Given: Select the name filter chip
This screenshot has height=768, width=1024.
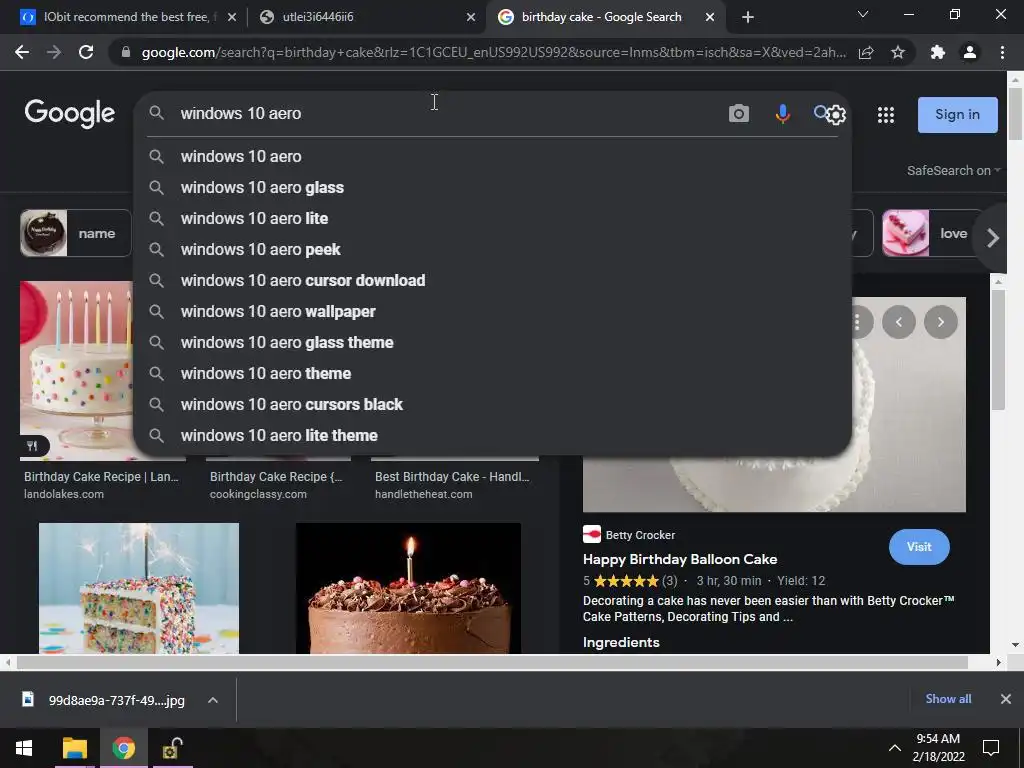Looking at the screenshot, I should click(76, 233).
